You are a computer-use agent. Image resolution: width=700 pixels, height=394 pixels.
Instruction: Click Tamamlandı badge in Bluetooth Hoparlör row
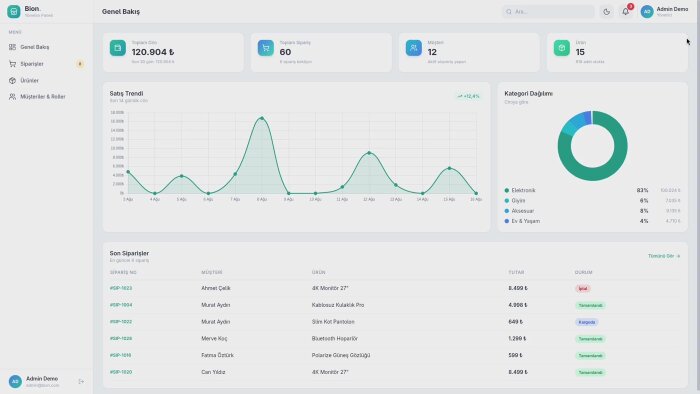(590, 339)
